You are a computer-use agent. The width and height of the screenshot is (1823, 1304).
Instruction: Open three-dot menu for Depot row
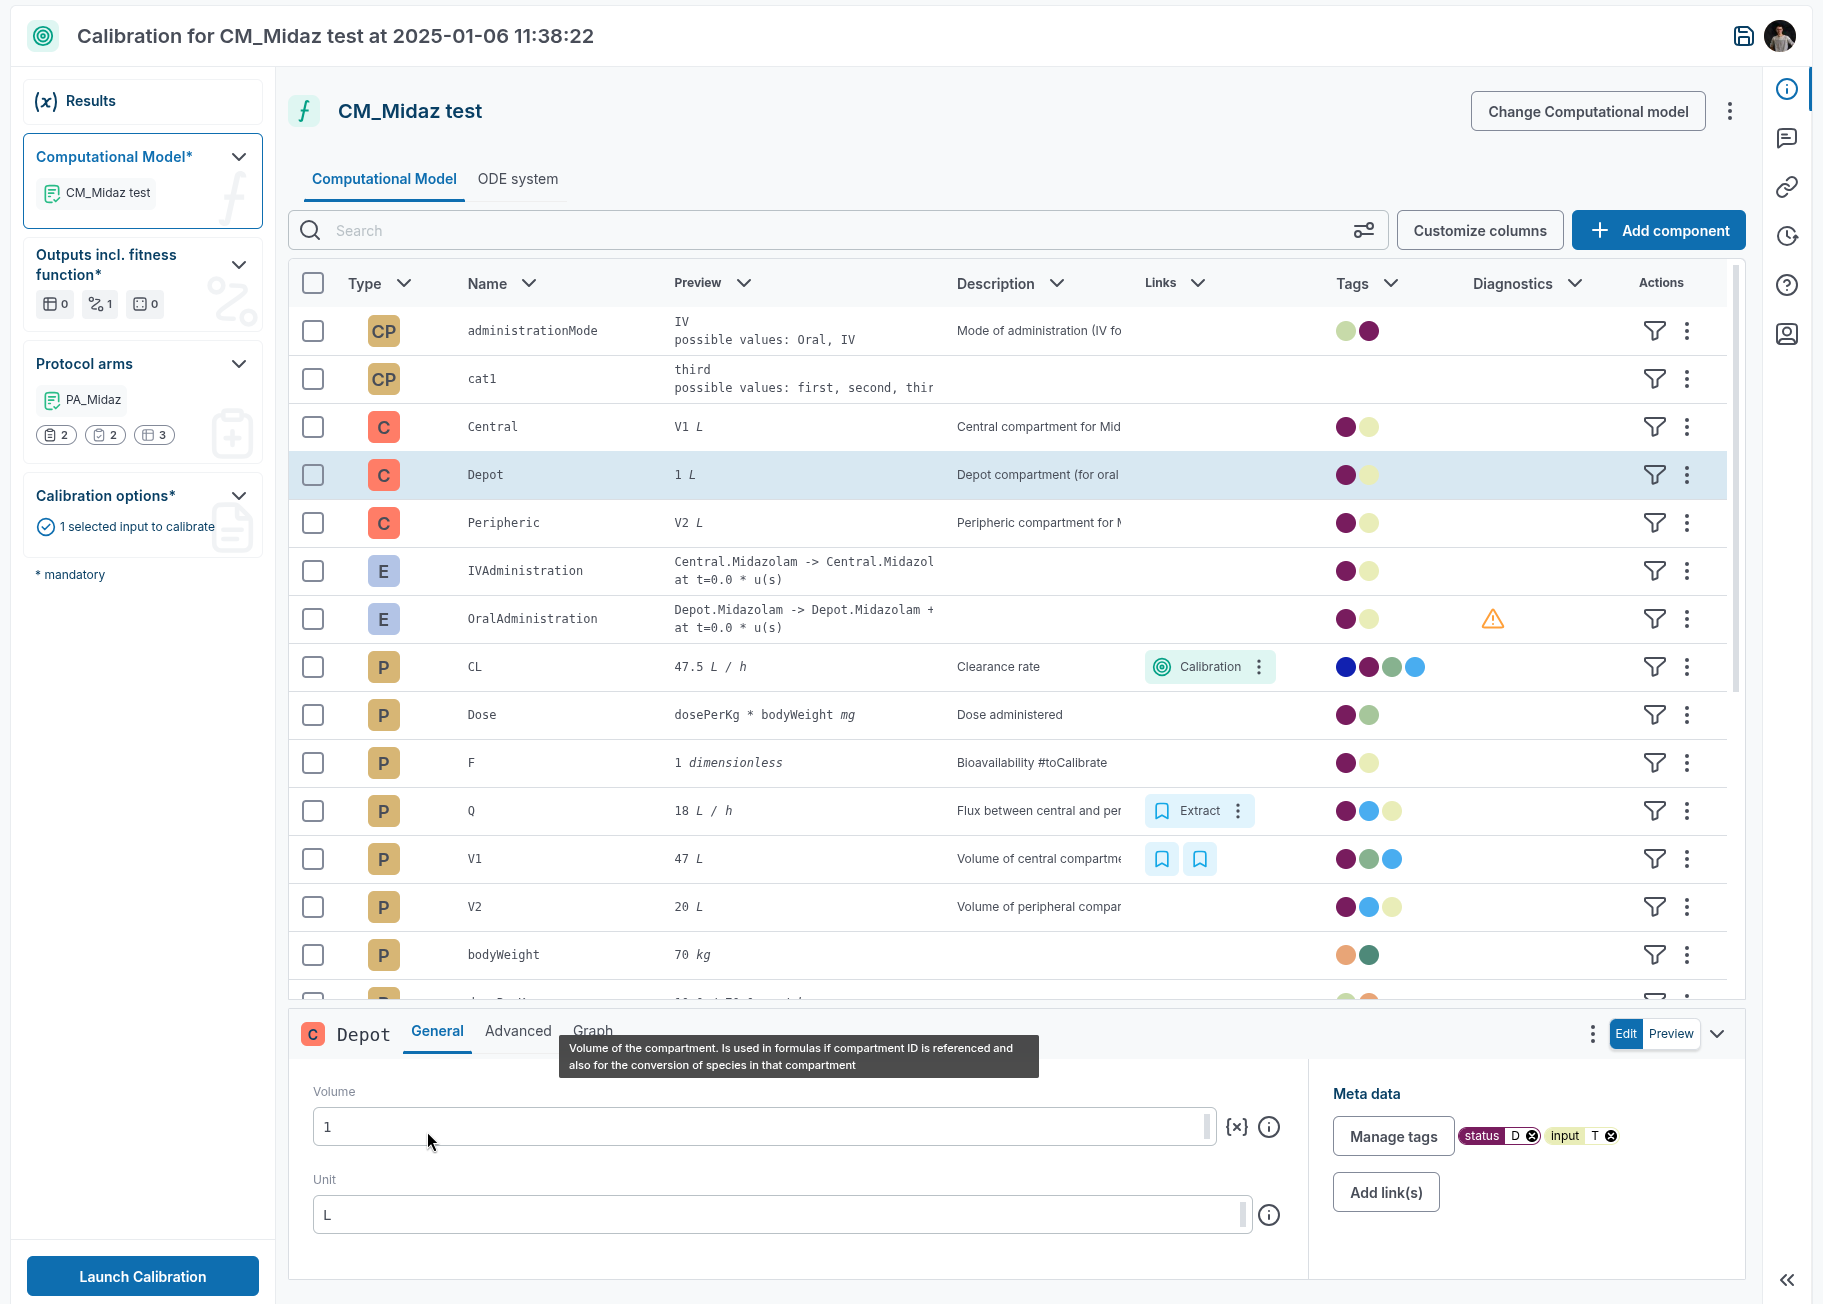(1687, 475)
